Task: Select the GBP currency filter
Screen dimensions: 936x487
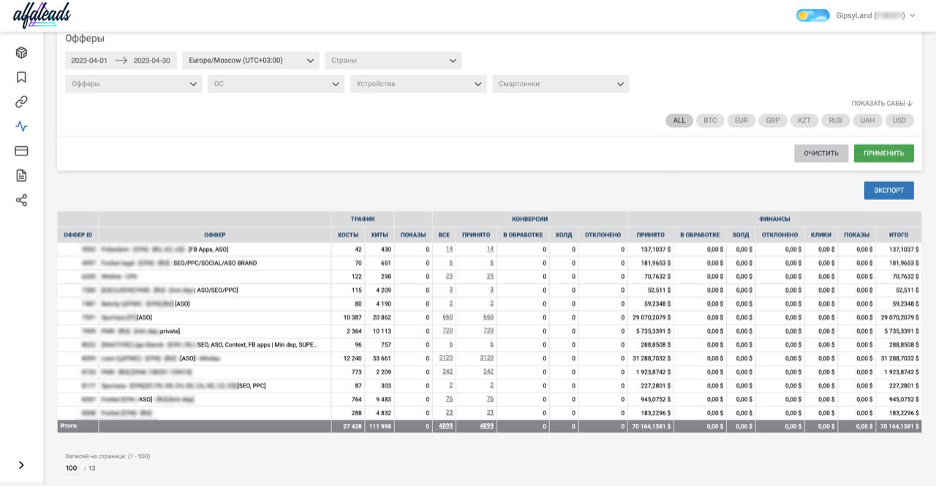Action: [x=772, y=121]
